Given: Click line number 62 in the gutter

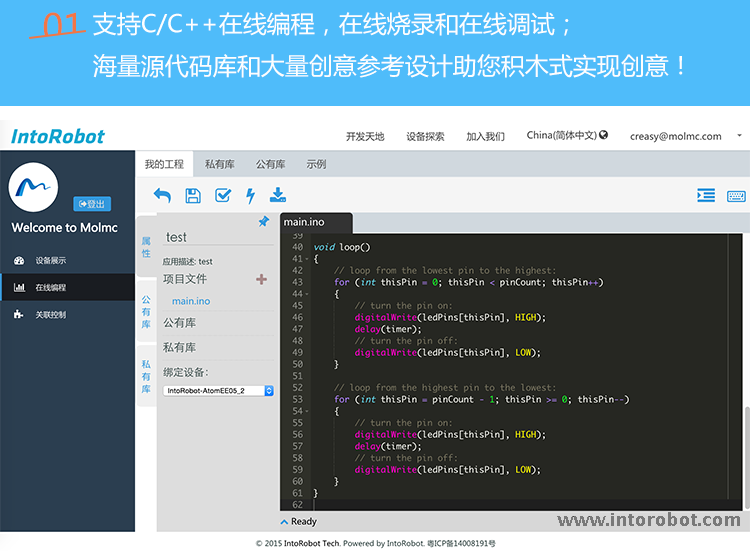Looking at the screenshot, I should tap(298, 505).
